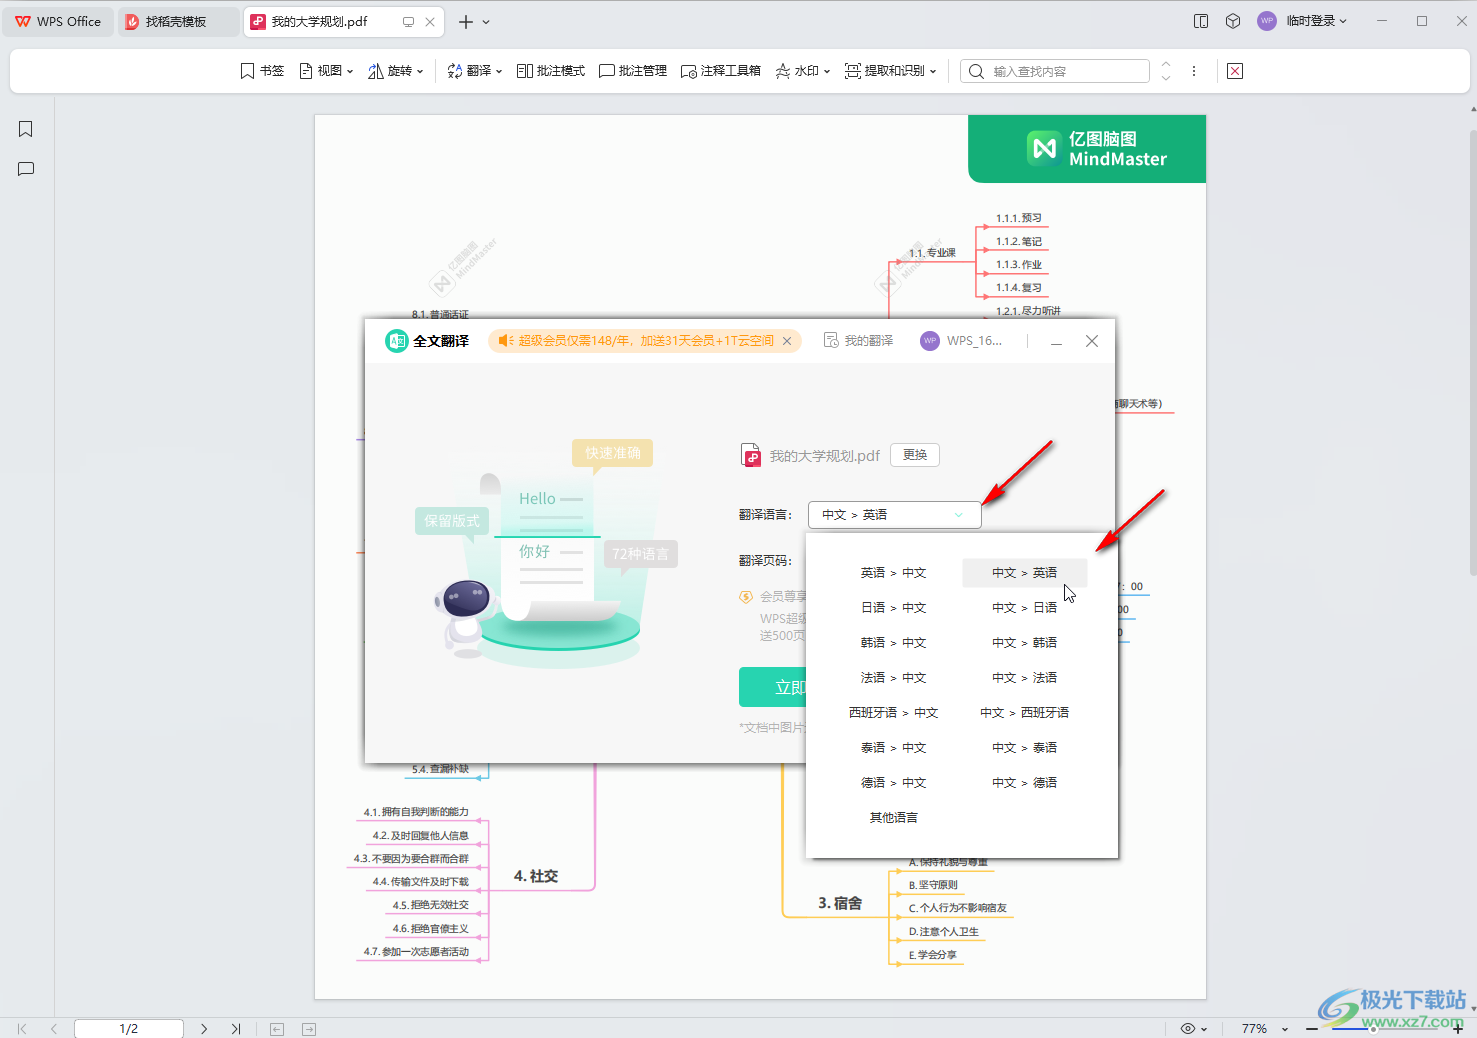The width and height of the screenshot is (1477, 1038).
Task: Select 泰语 > 中文 language option
Action: click(893, 748)
